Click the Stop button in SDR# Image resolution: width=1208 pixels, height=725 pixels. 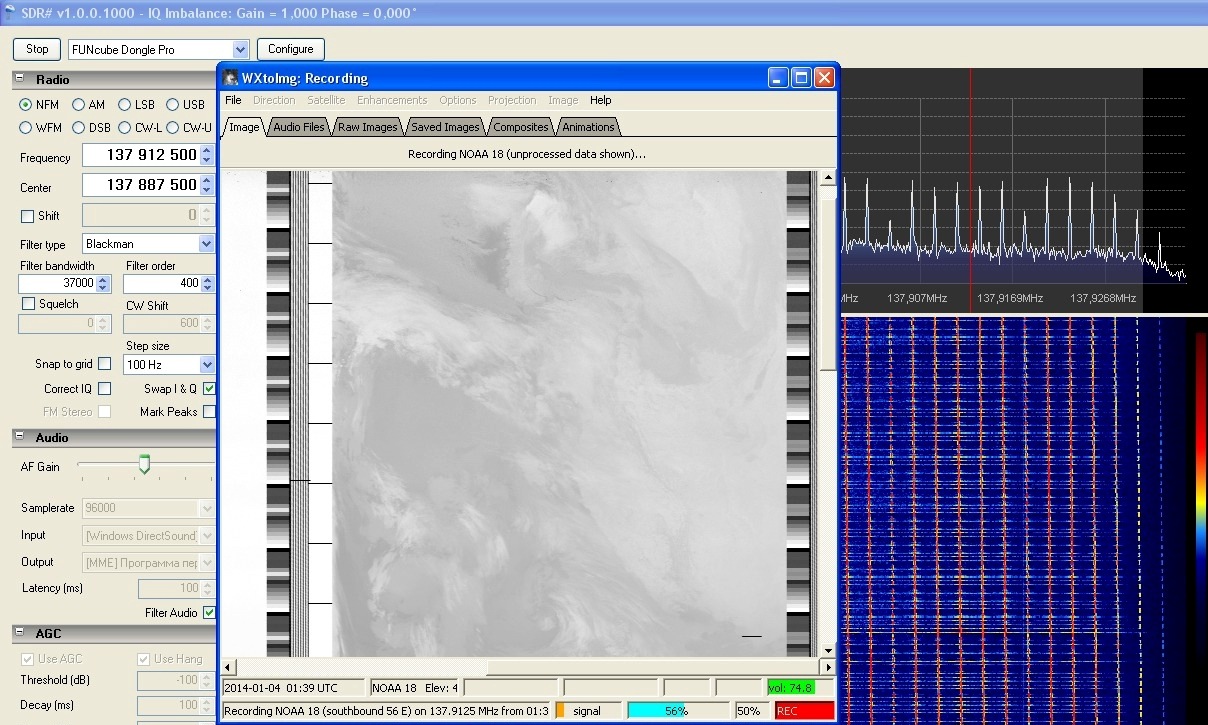point(37,49)
